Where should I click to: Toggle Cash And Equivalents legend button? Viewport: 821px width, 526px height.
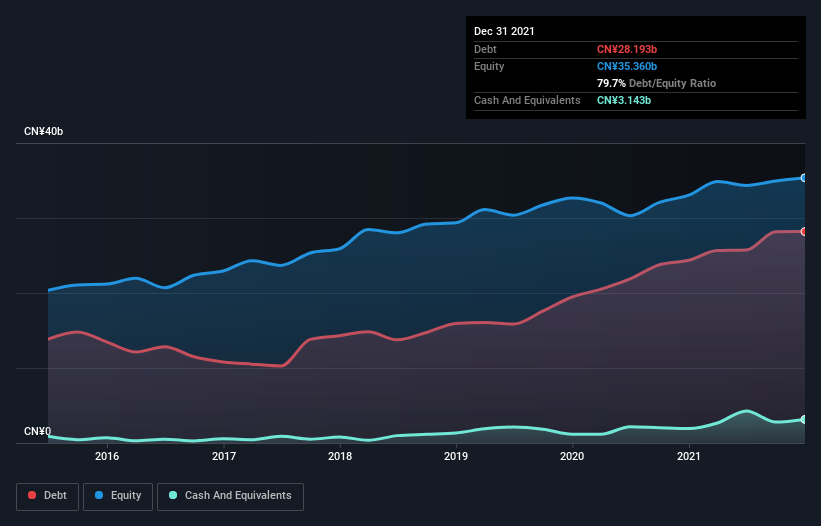[x=230, y=496]
